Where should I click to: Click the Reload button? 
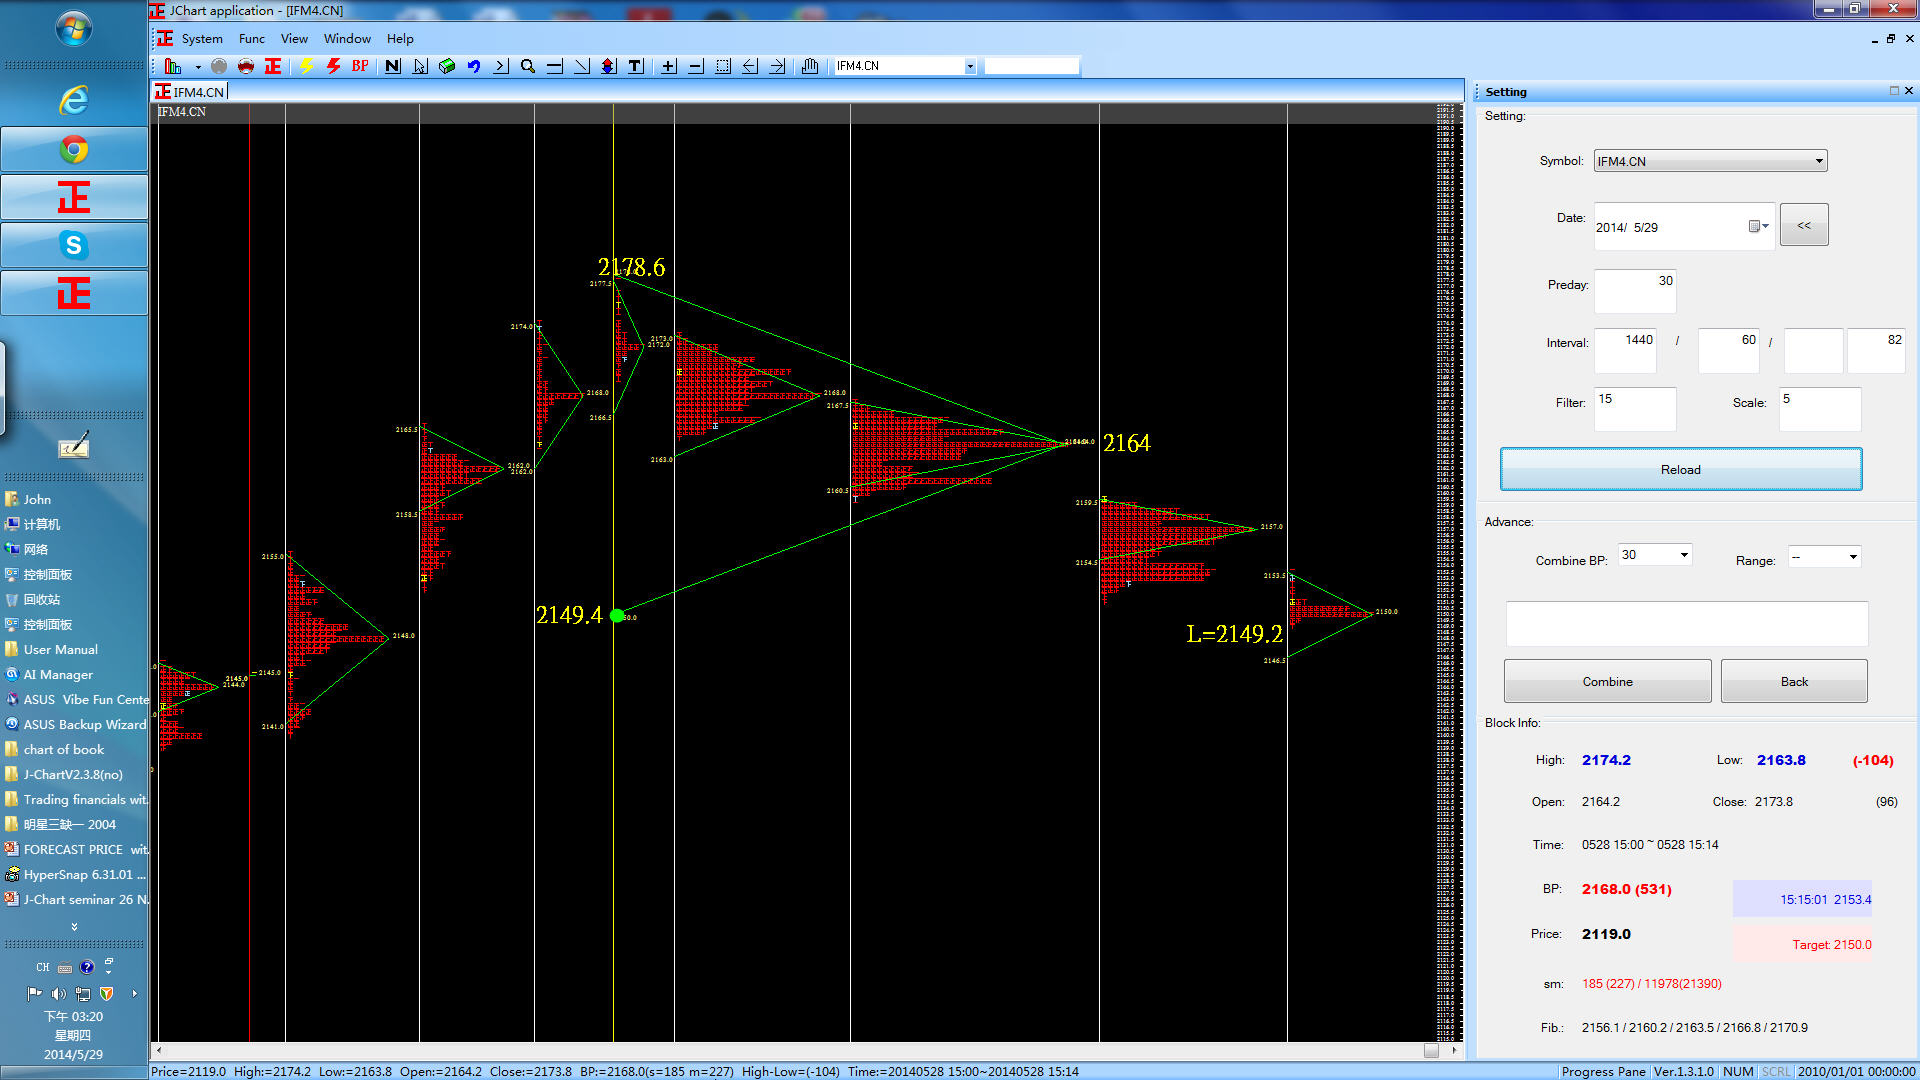(1681, 470)
